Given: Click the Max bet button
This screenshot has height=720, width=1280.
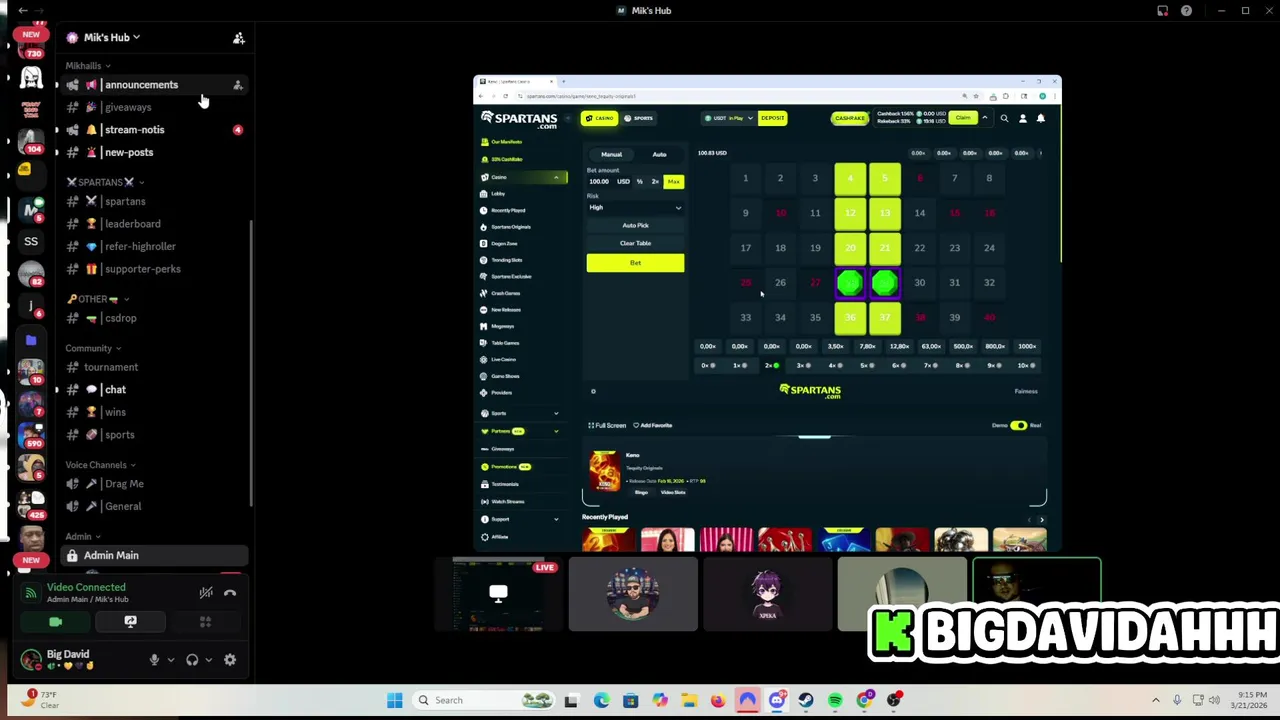Looking at the screenshot, I should [673, 182].
